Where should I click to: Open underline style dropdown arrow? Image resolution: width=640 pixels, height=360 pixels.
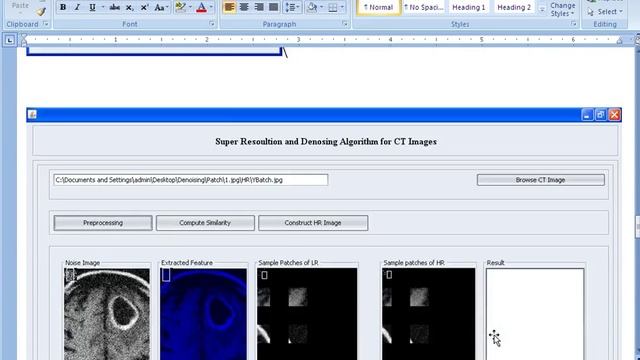(102, 7)
